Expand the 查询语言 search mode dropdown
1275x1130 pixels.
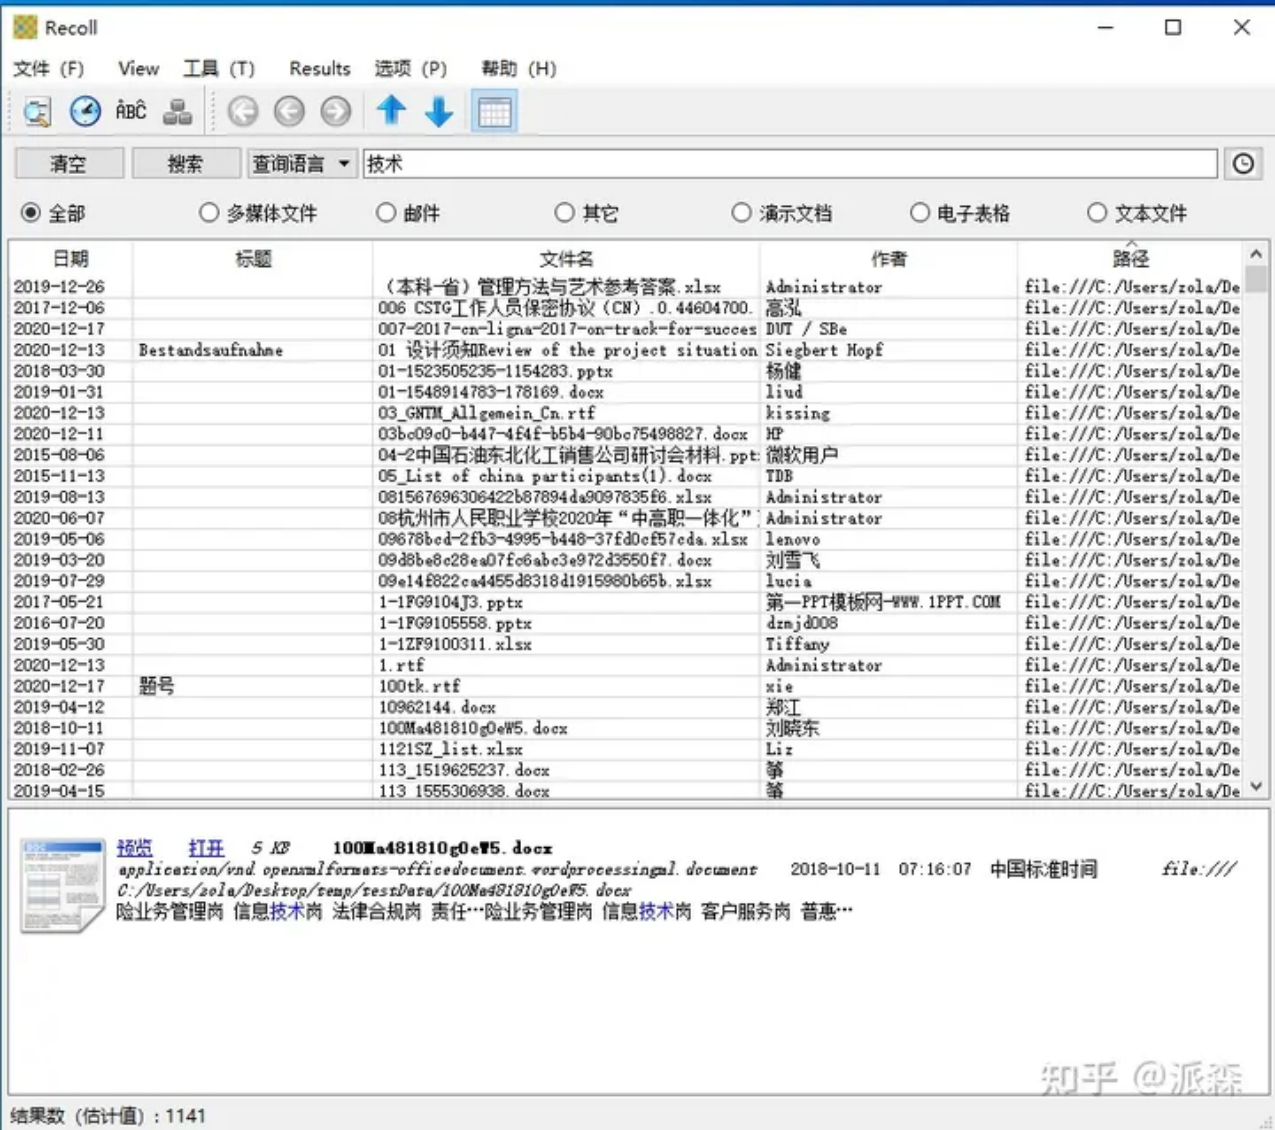tap(300, 164)
